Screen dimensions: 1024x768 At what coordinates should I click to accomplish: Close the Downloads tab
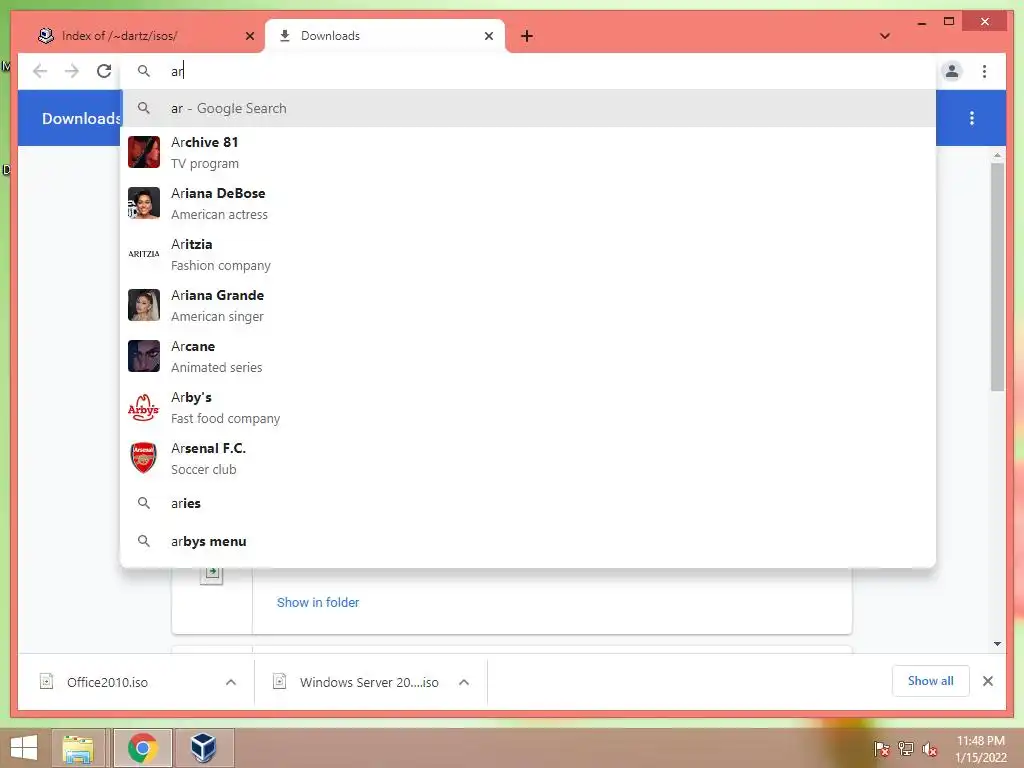point(488,36)
